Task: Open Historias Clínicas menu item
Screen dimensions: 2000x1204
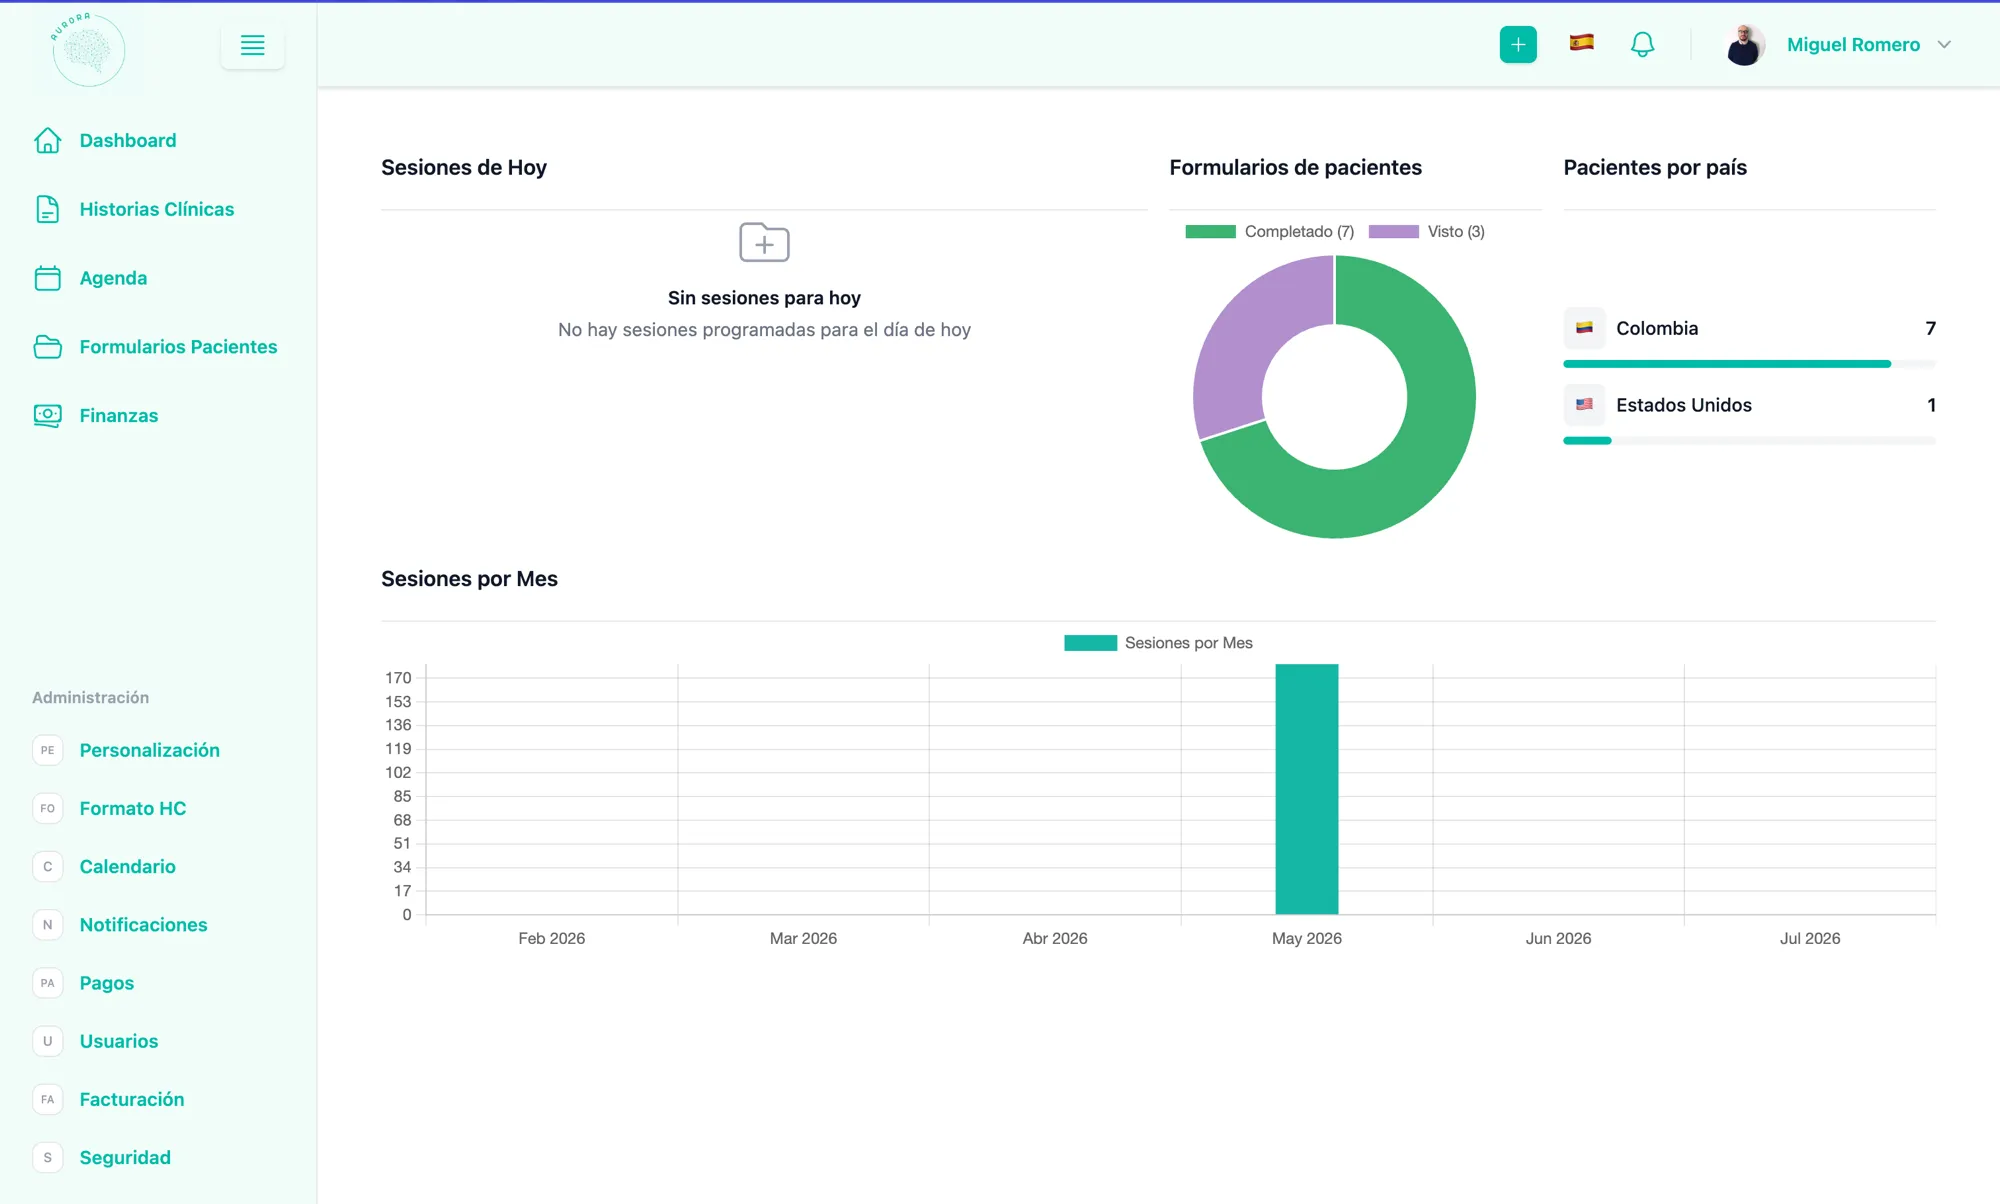Action: point(158,209)
